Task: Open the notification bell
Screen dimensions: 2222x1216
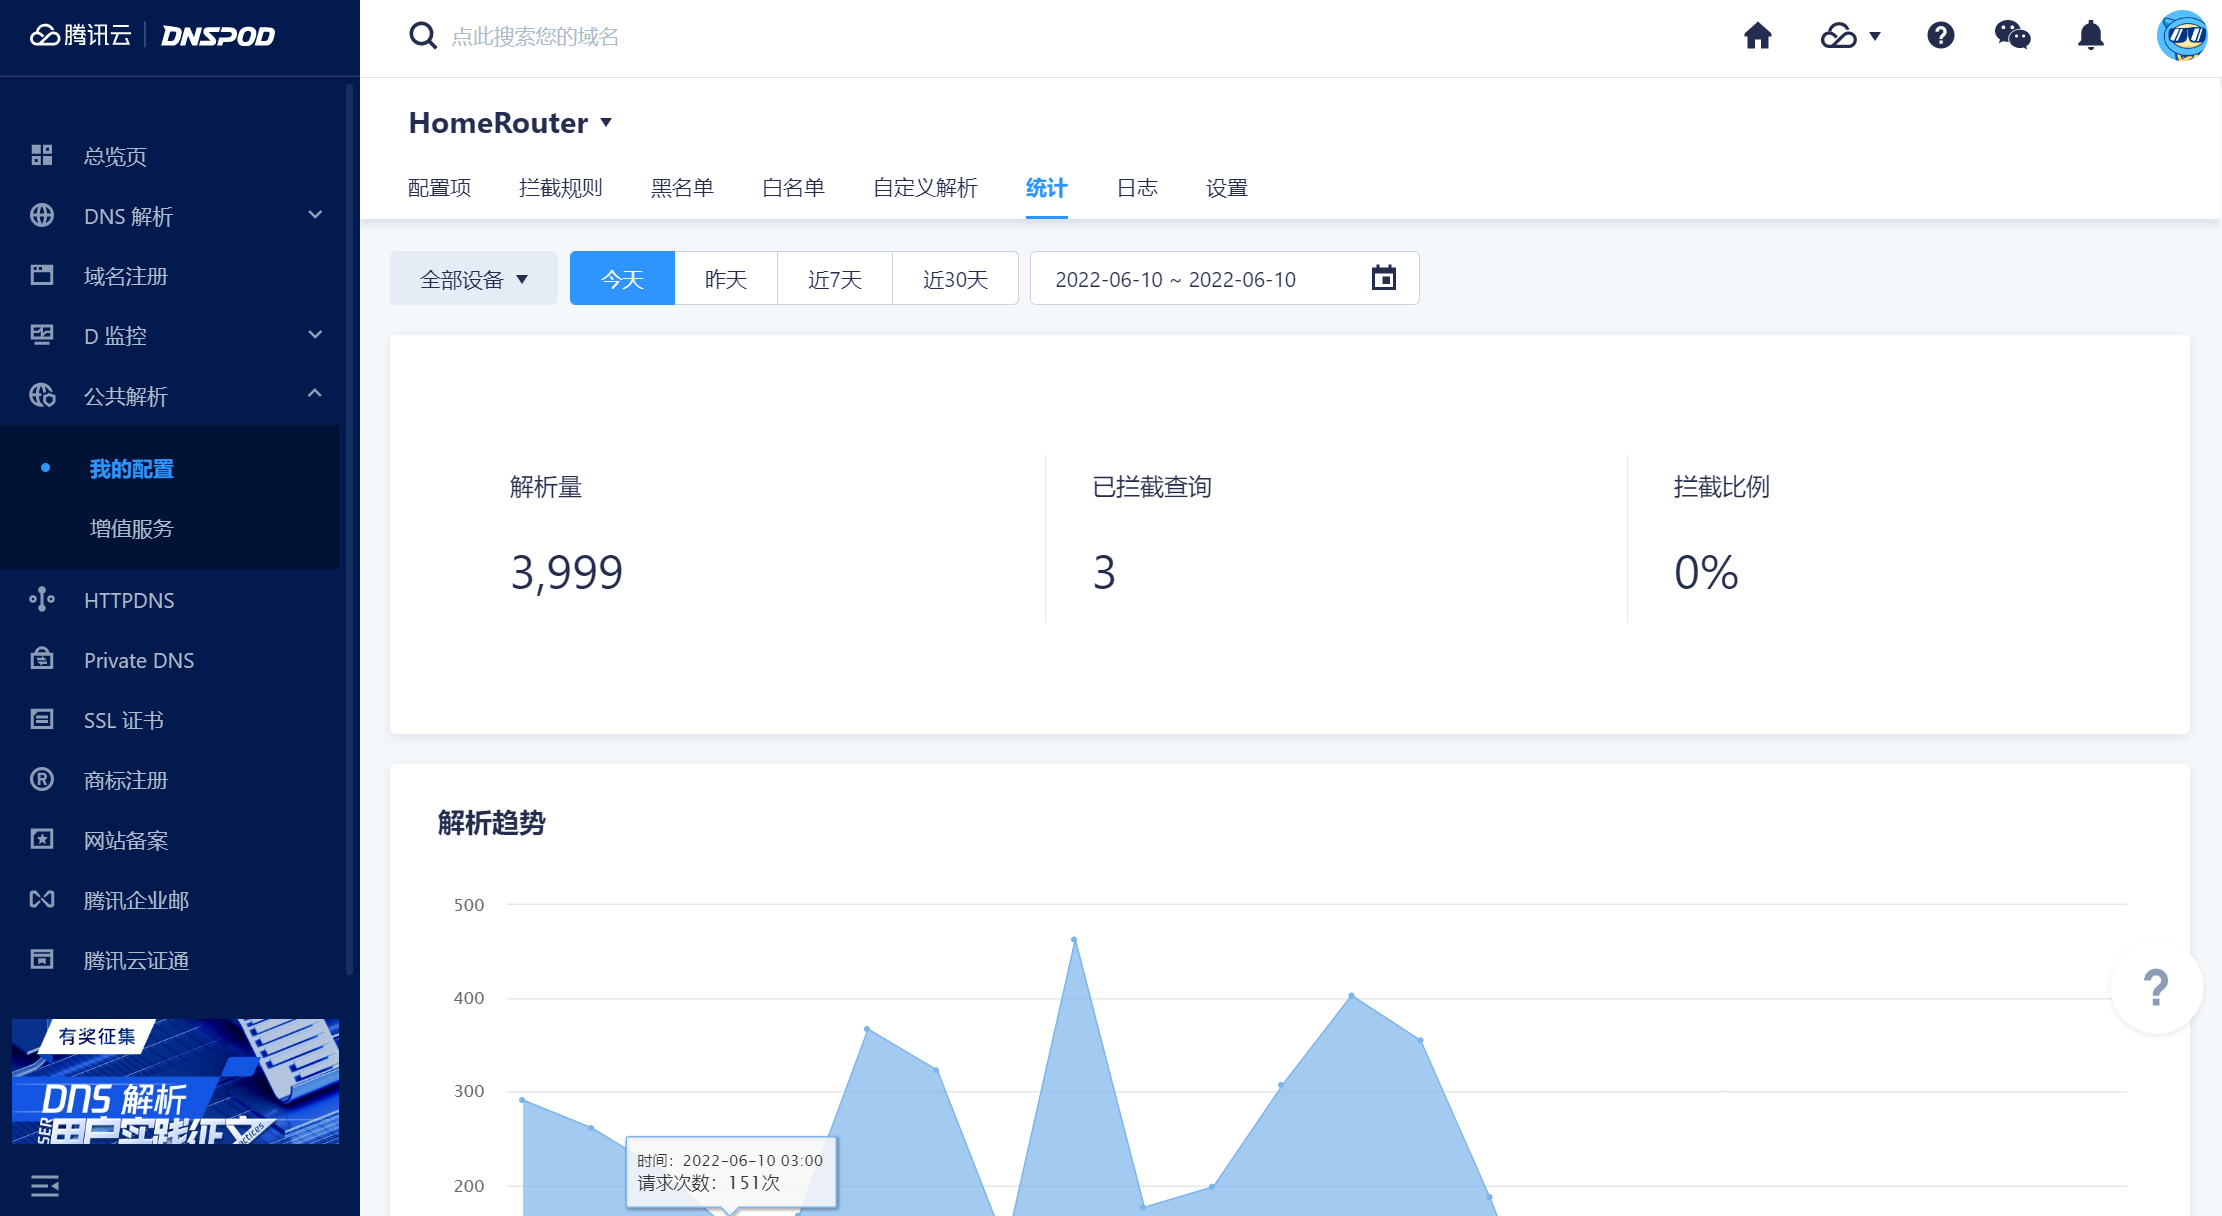Action: point(2090,36)
